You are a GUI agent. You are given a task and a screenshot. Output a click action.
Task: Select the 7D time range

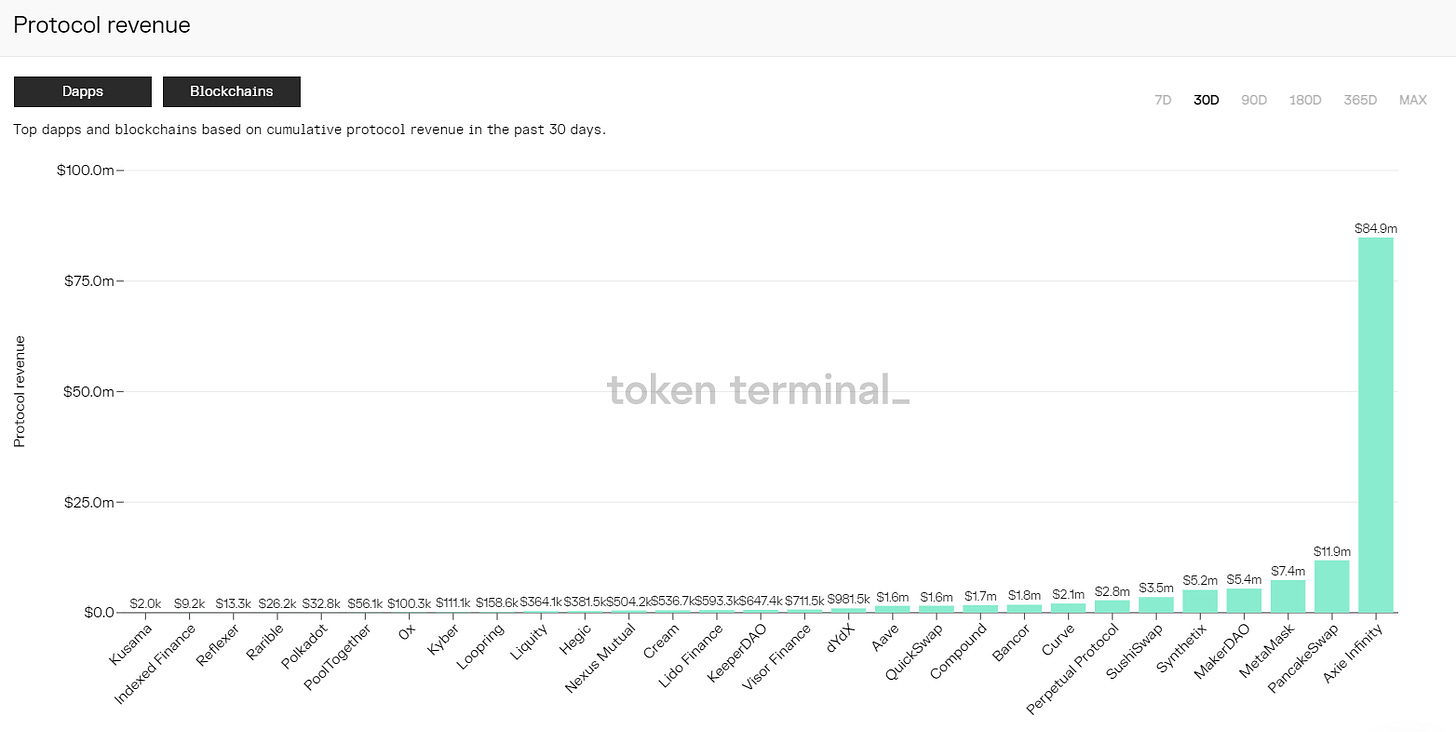tap(1163, 100)
